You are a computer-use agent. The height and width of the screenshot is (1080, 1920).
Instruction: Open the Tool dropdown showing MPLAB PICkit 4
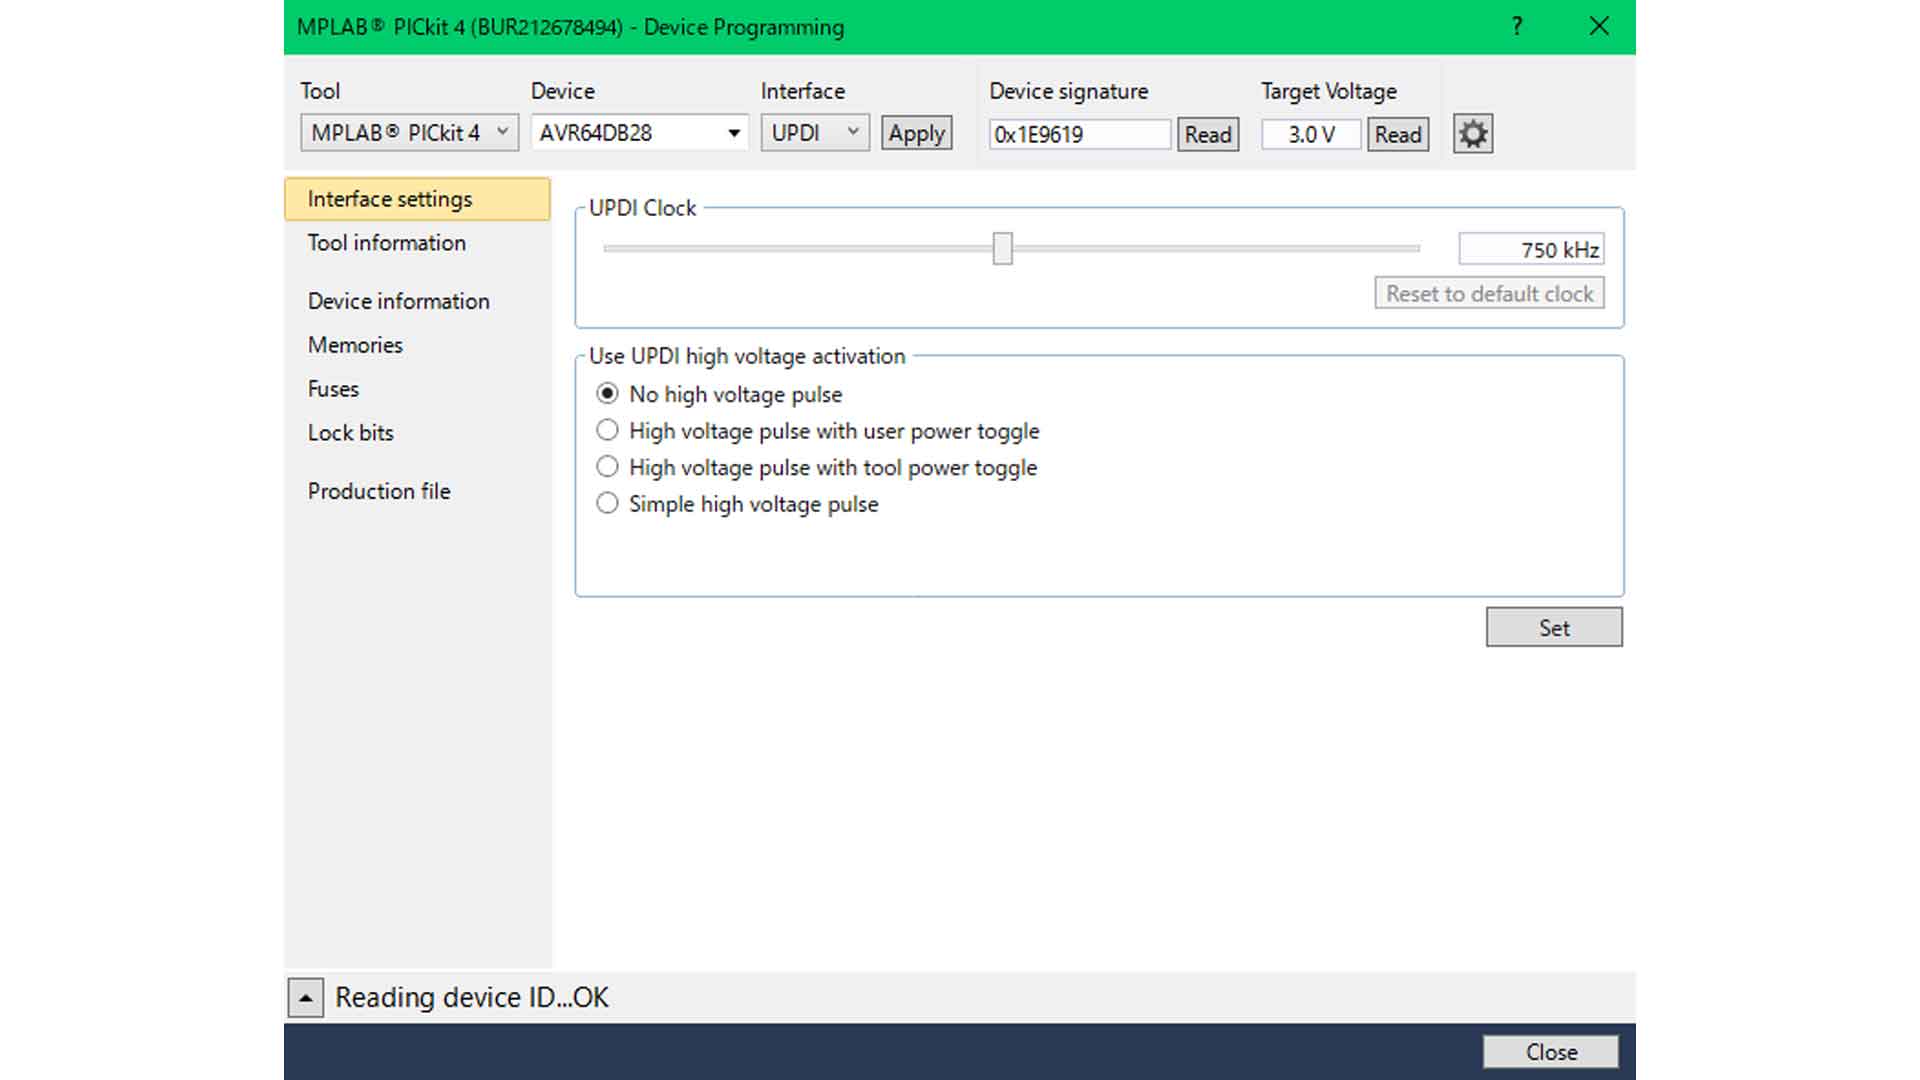click(x=409, y=133)
